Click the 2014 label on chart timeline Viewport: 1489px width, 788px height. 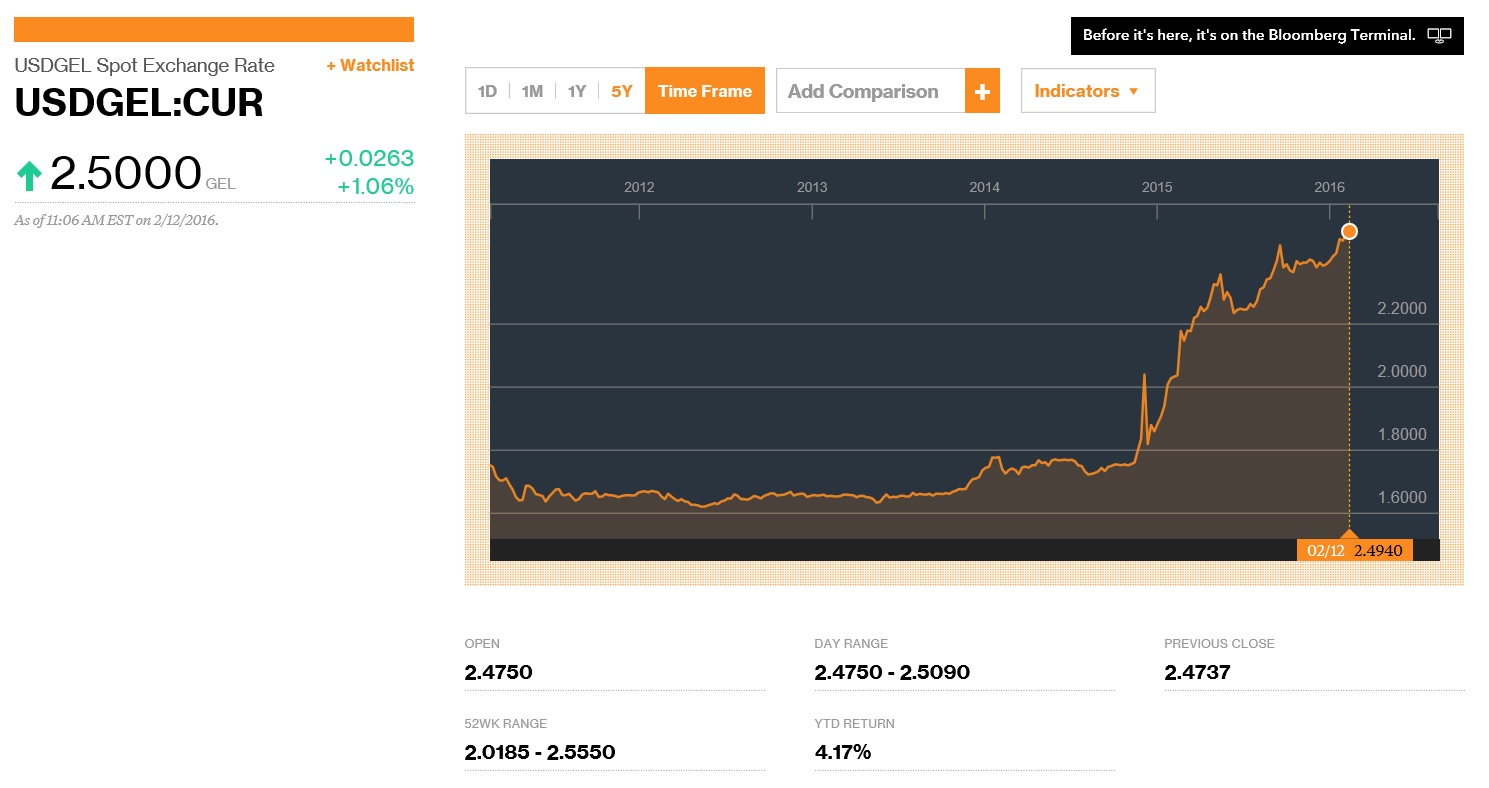click(984, 187)
